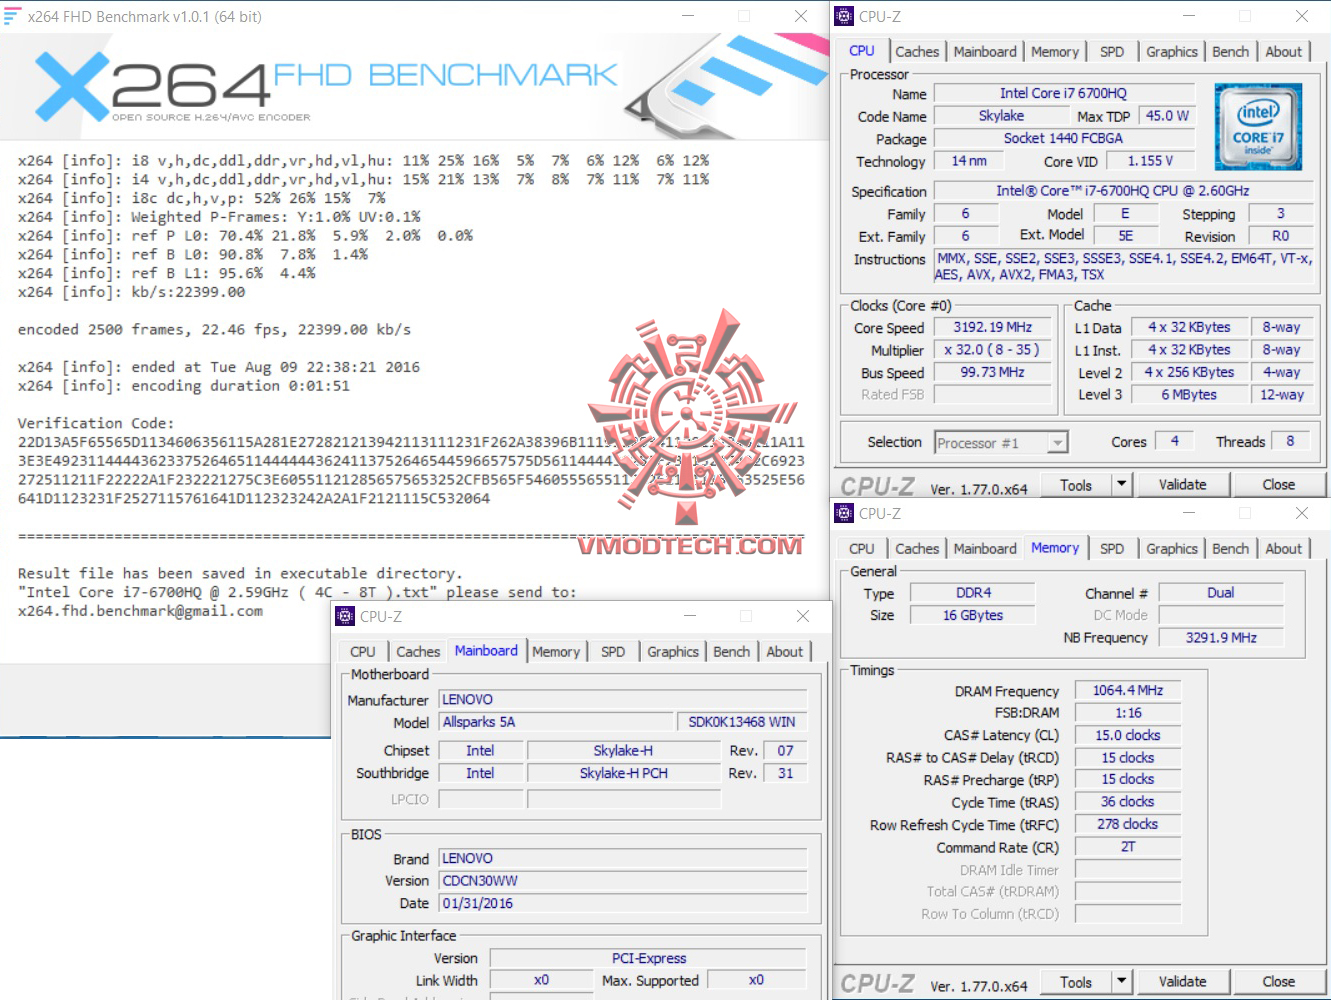Click the CPU-Z icon in the CPU window title bar
1331x1000 pixels.
(x=845, y=16)
